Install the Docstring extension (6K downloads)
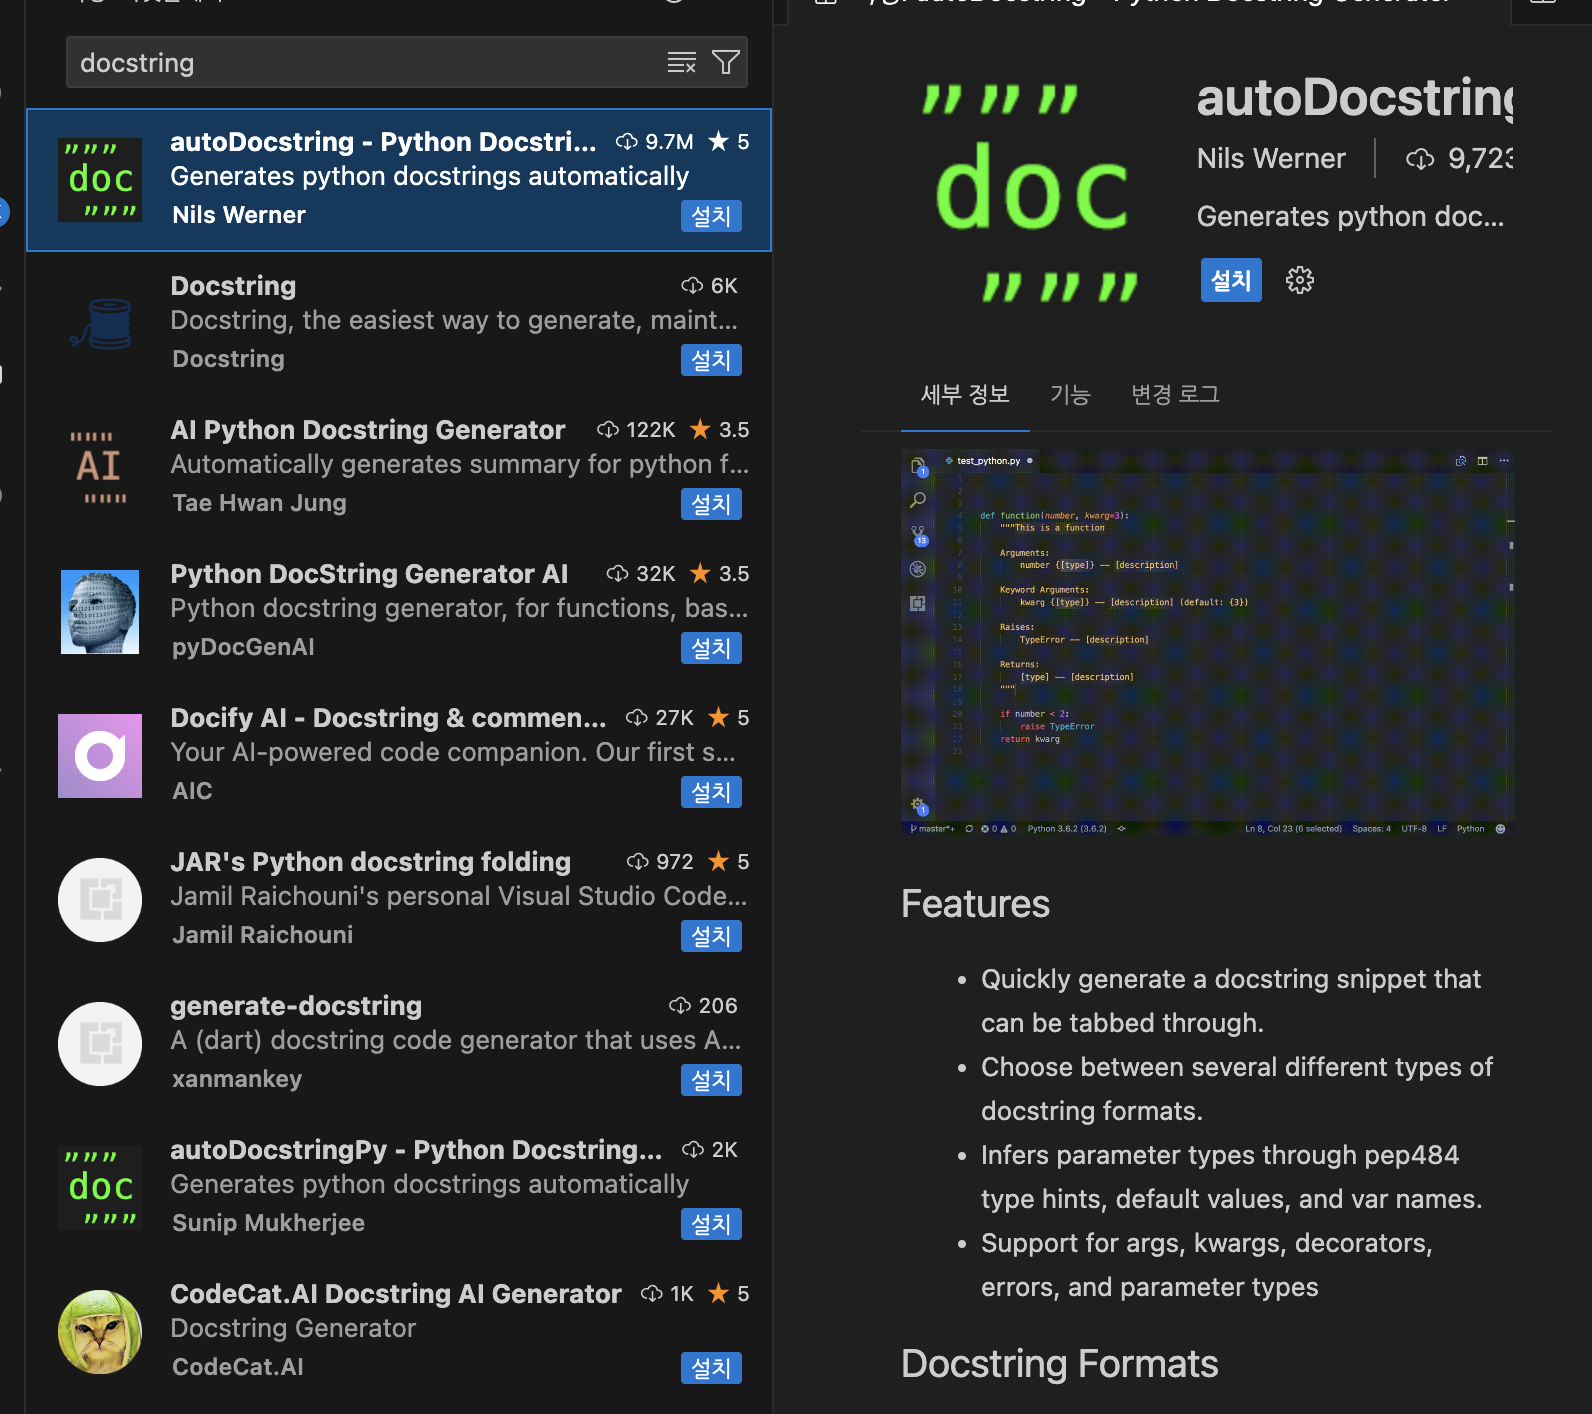This screenshot has height=1414, width=1592. pos(711,360)
